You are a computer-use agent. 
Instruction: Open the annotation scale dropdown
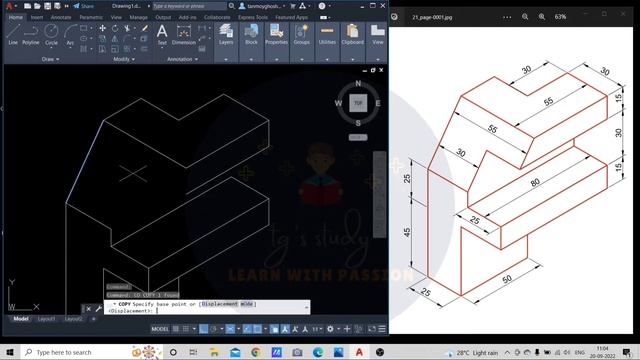coord(317,329)
